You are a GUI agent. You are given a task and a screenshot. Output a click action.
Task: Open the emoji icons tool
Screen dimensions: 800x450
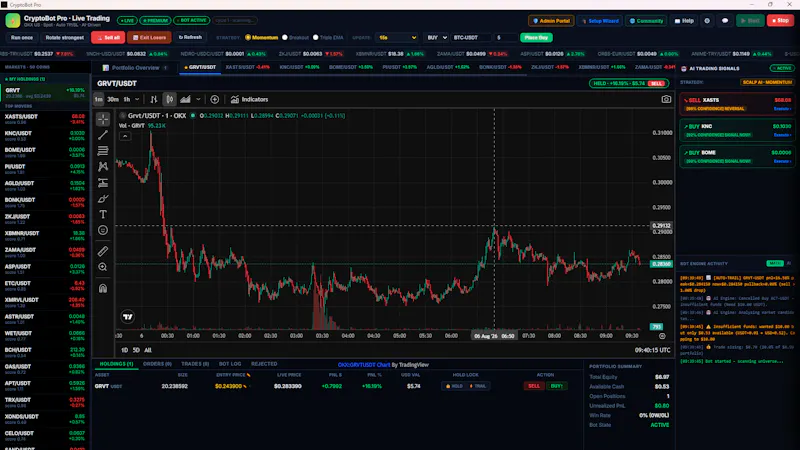point(103,230)
